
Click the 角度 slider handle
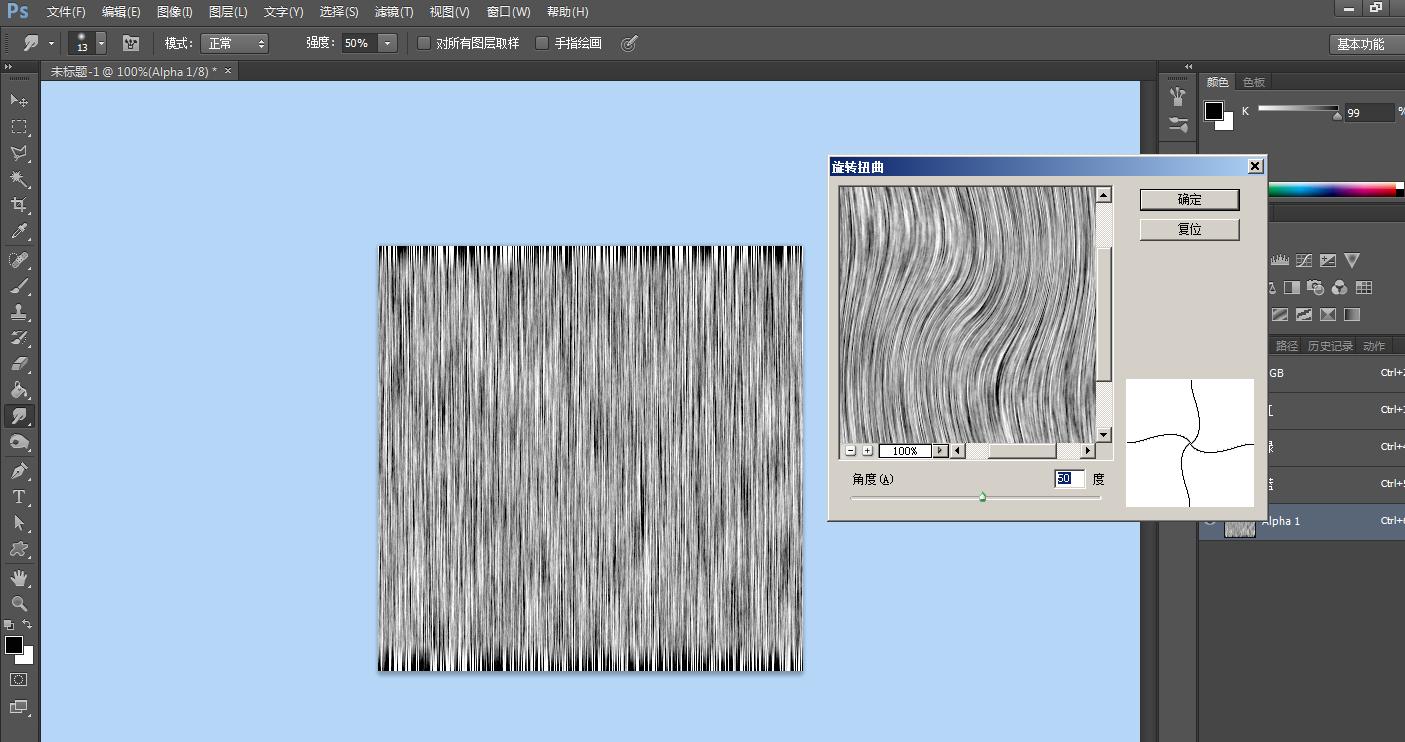(x=982, y=496)
